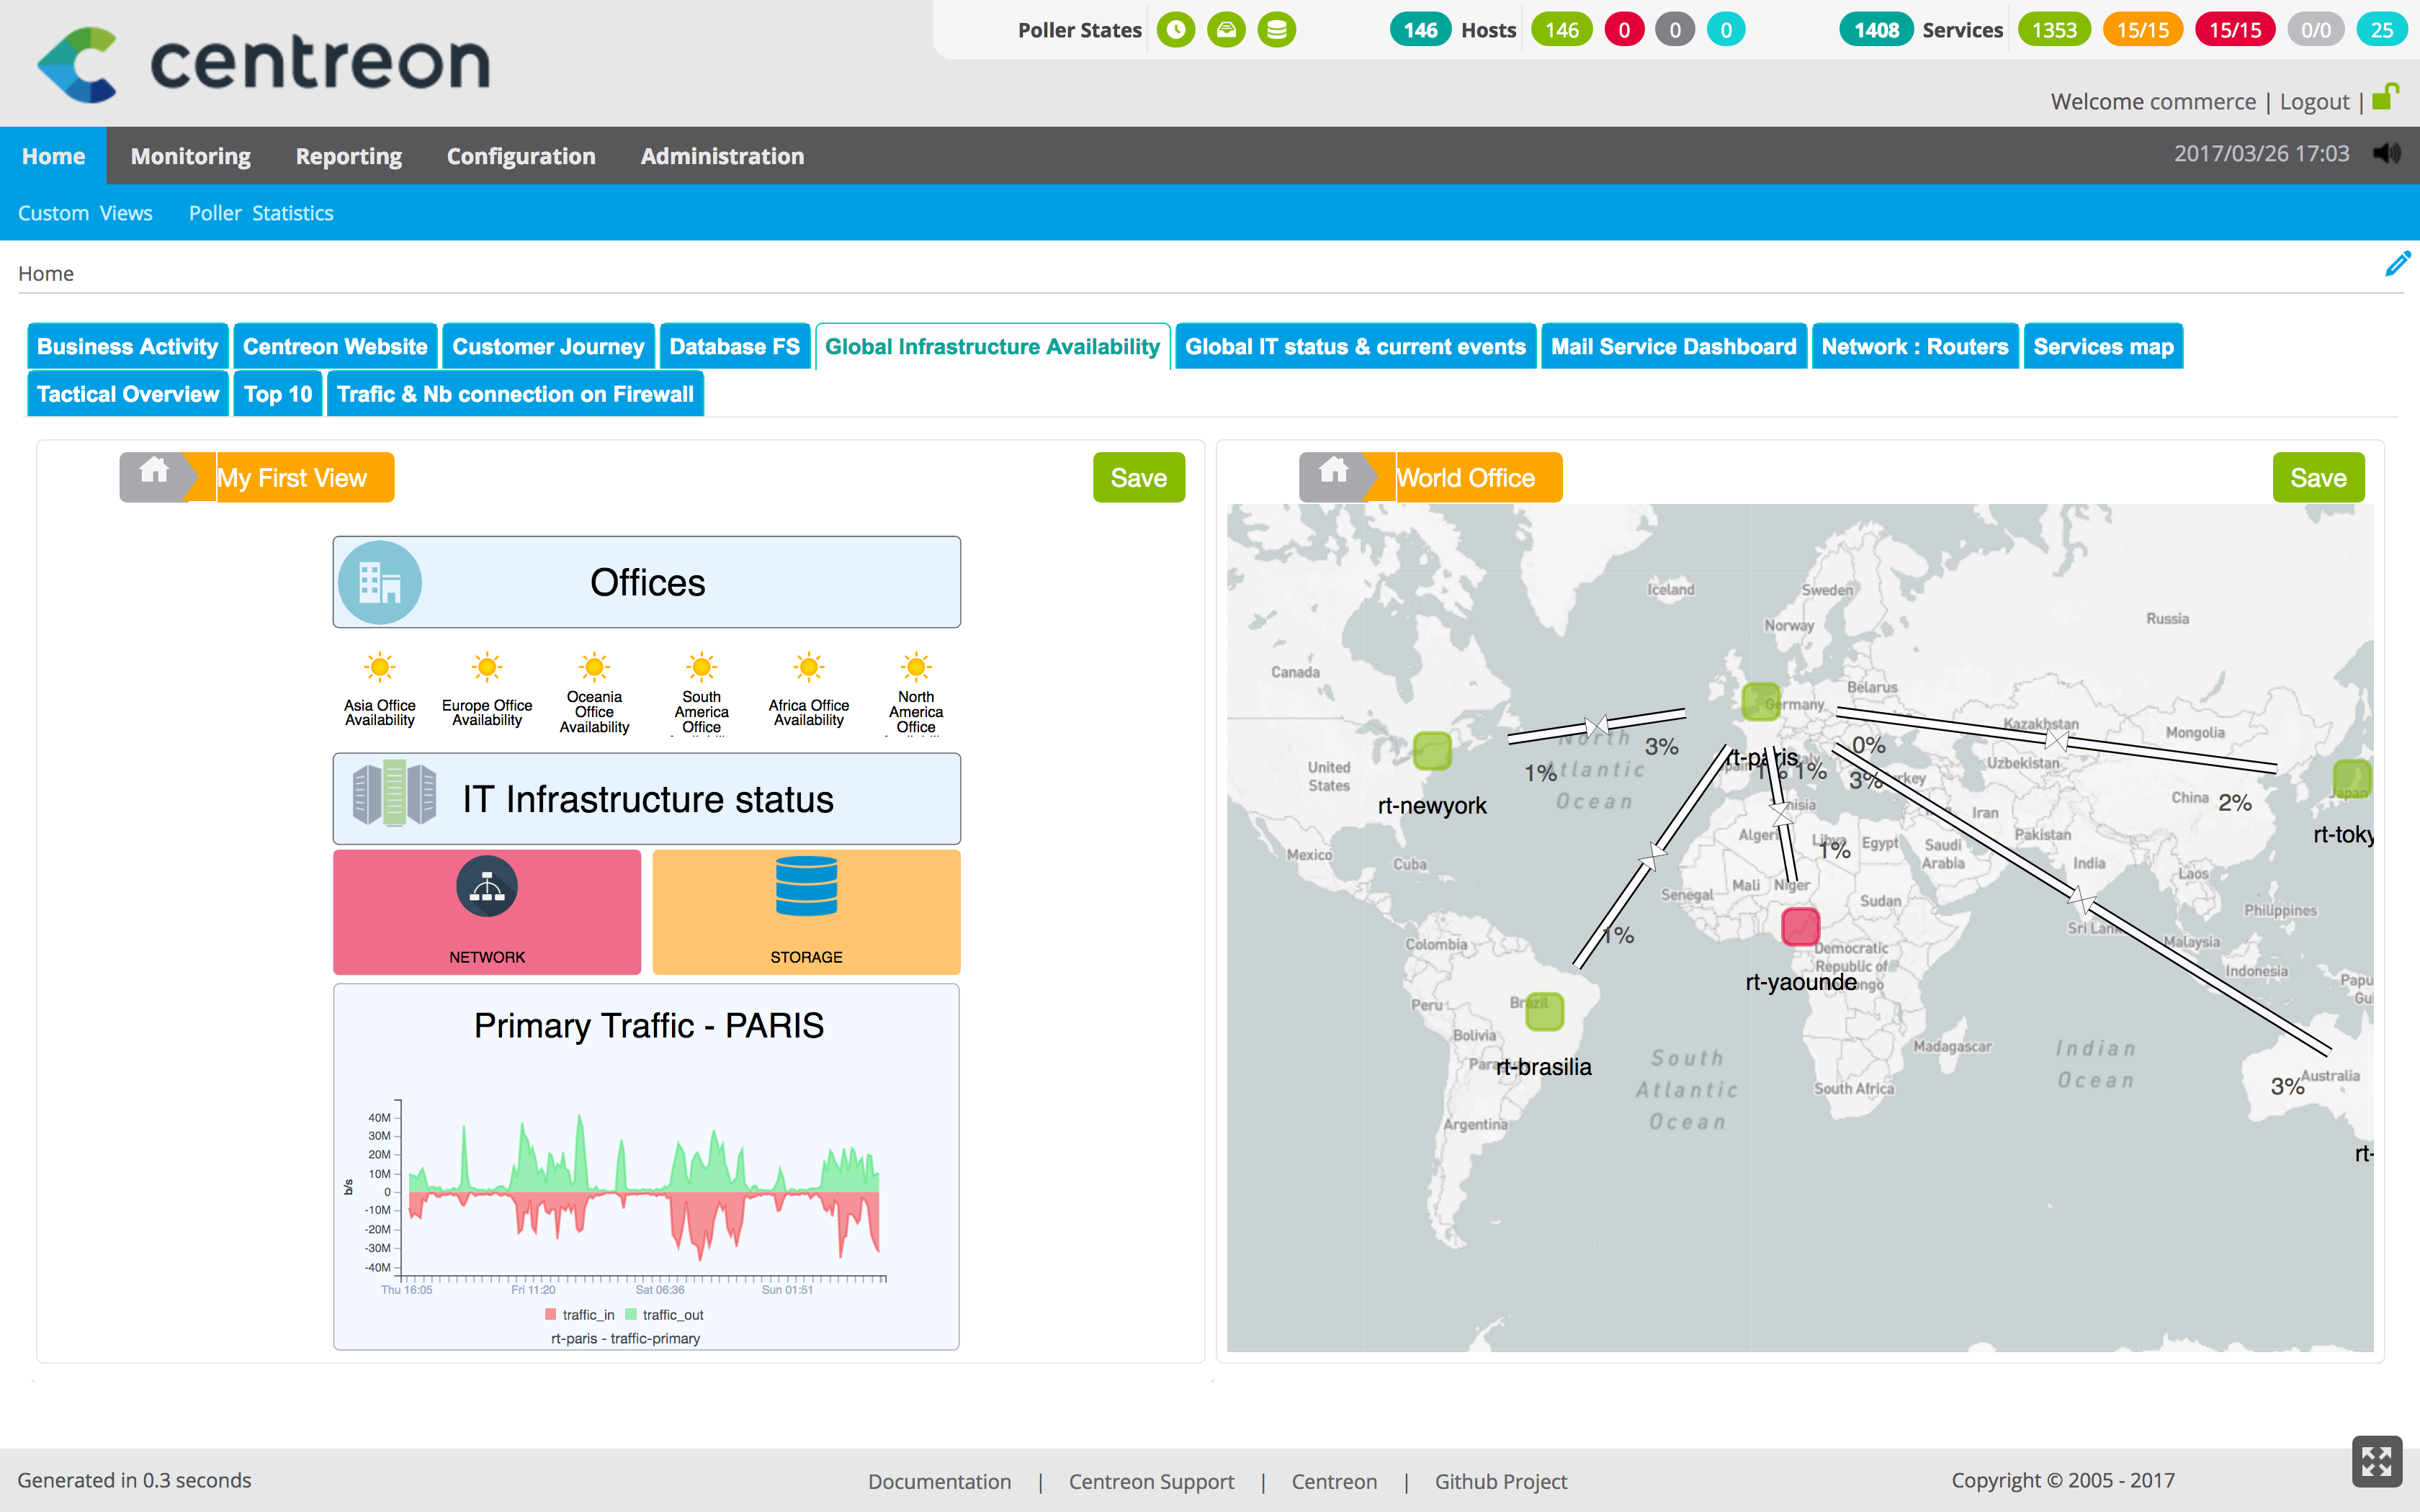Click the North America Office sun icon
The width and height of the screenshot is (2420, 1512).
(x=913, y=669)
